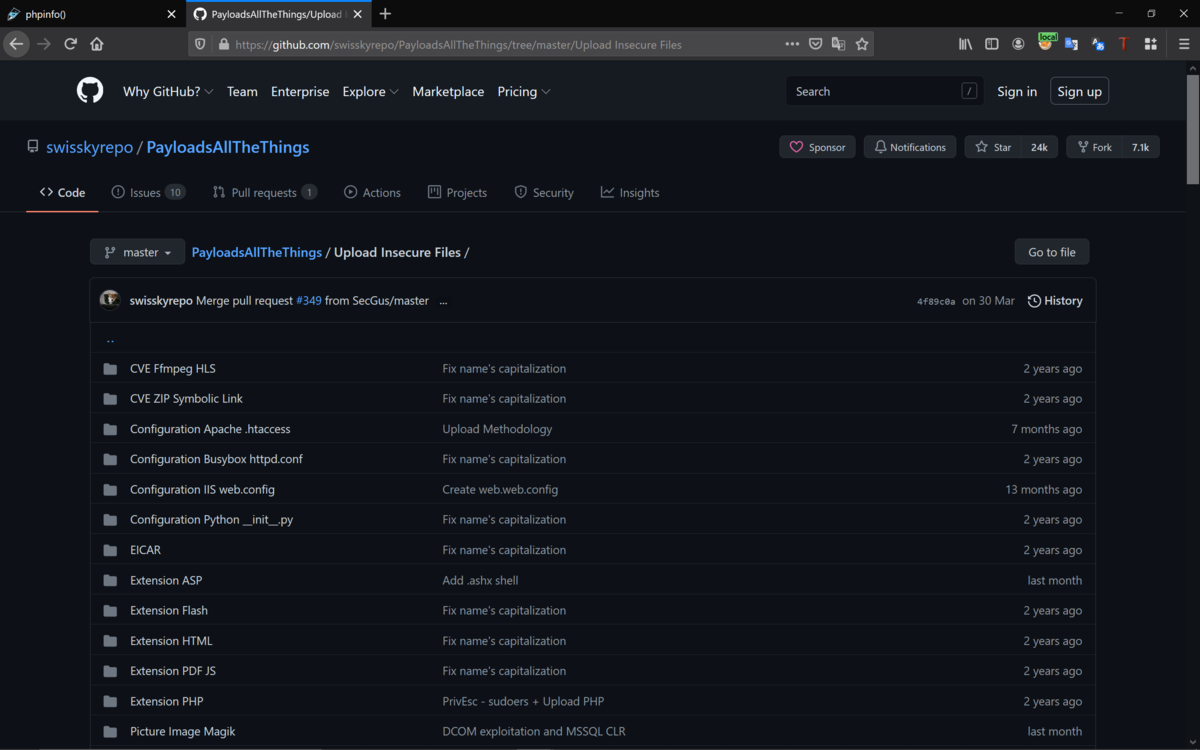
Task: Click the GitHub octocat logo
Action: (x=90, y=91)
